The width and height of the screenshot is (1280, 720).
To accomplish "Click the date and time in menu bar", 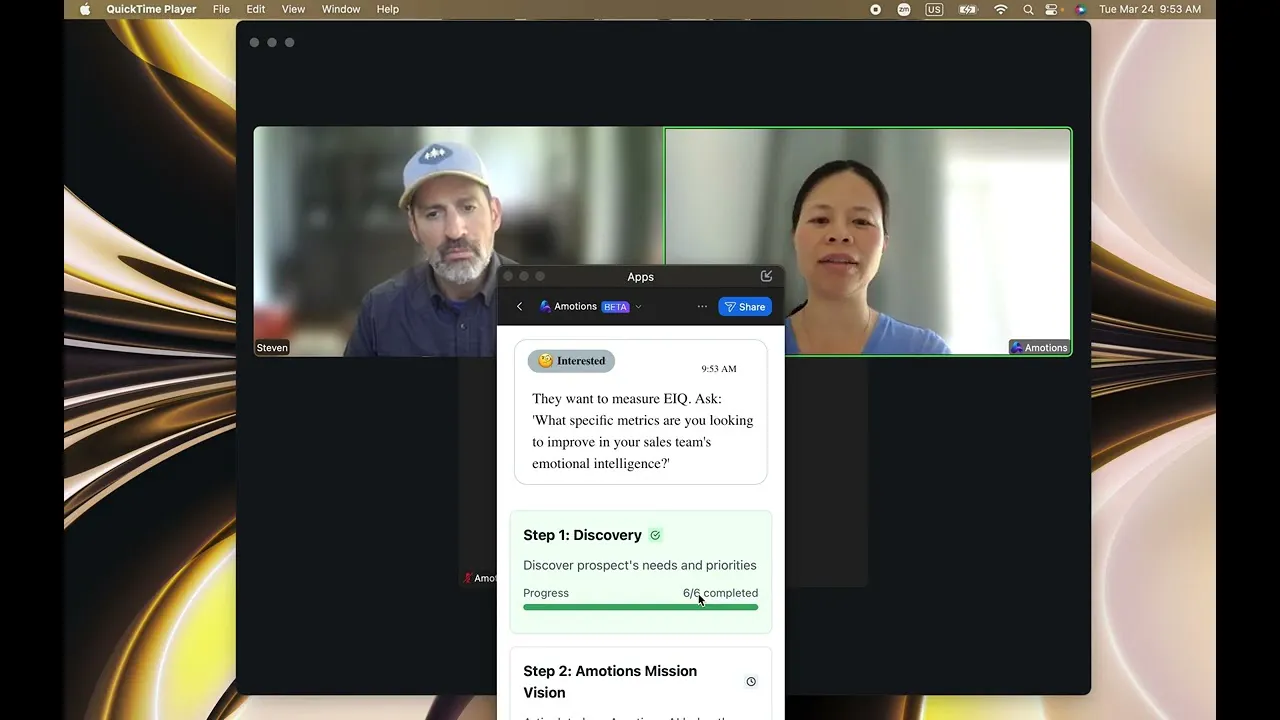I will pyautogui.click(x=1150, y=9).
